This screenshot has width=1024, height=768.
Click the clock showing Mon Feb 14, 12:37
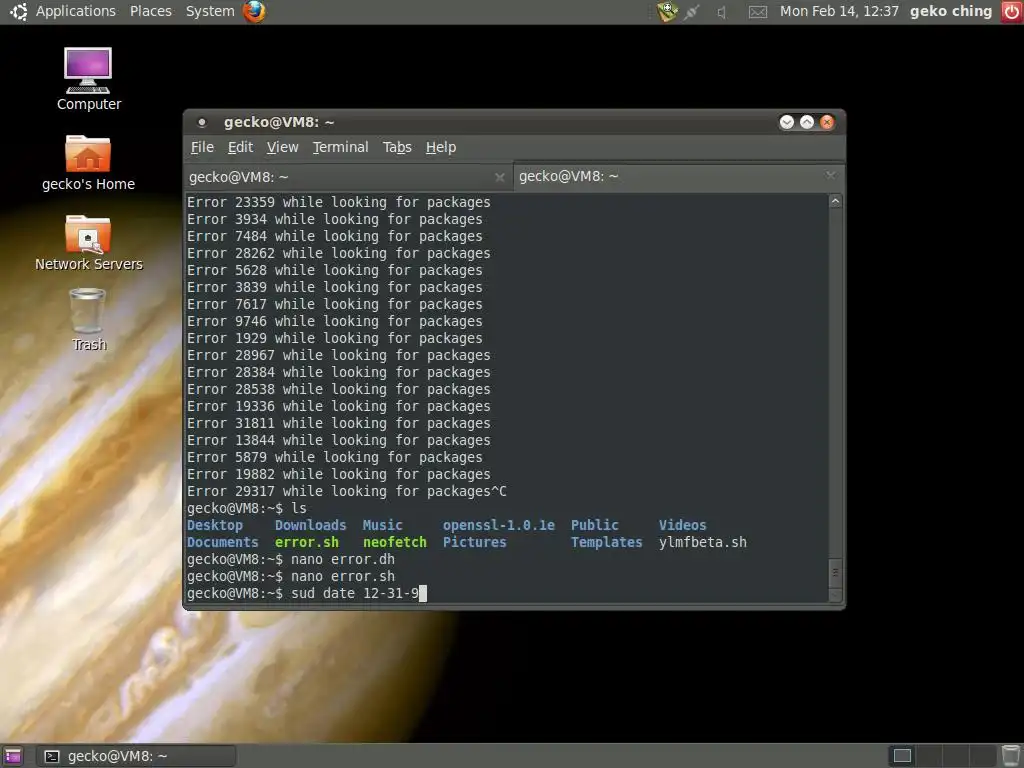[839, 11]
